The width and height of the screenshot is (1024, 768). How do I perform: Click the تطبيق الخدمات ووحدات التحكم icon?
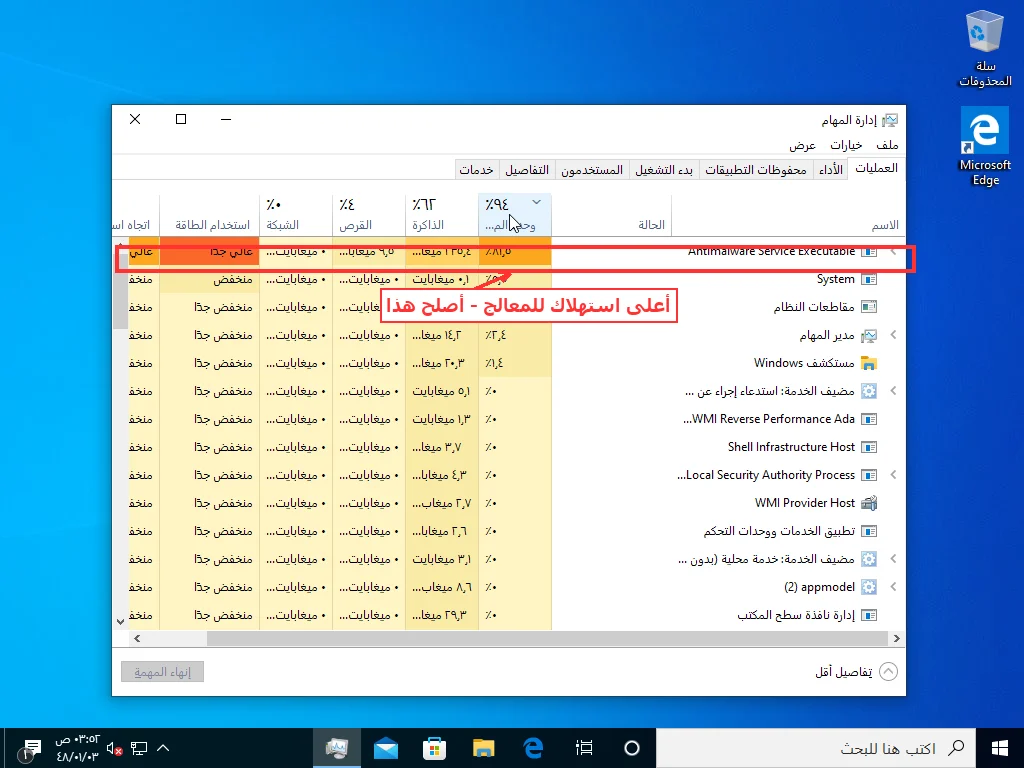(869, 532)
